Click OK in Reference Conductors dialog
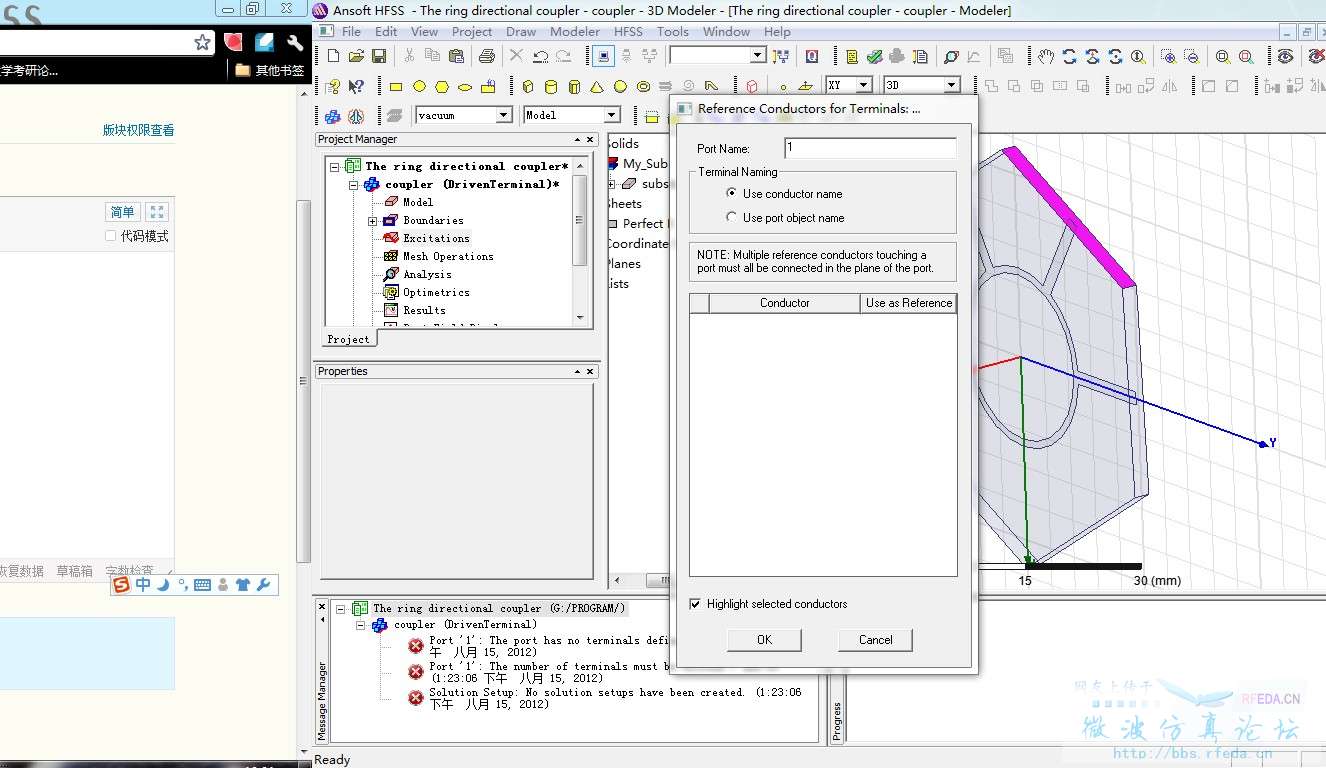1326x768 pixels. tap(764, 640)
